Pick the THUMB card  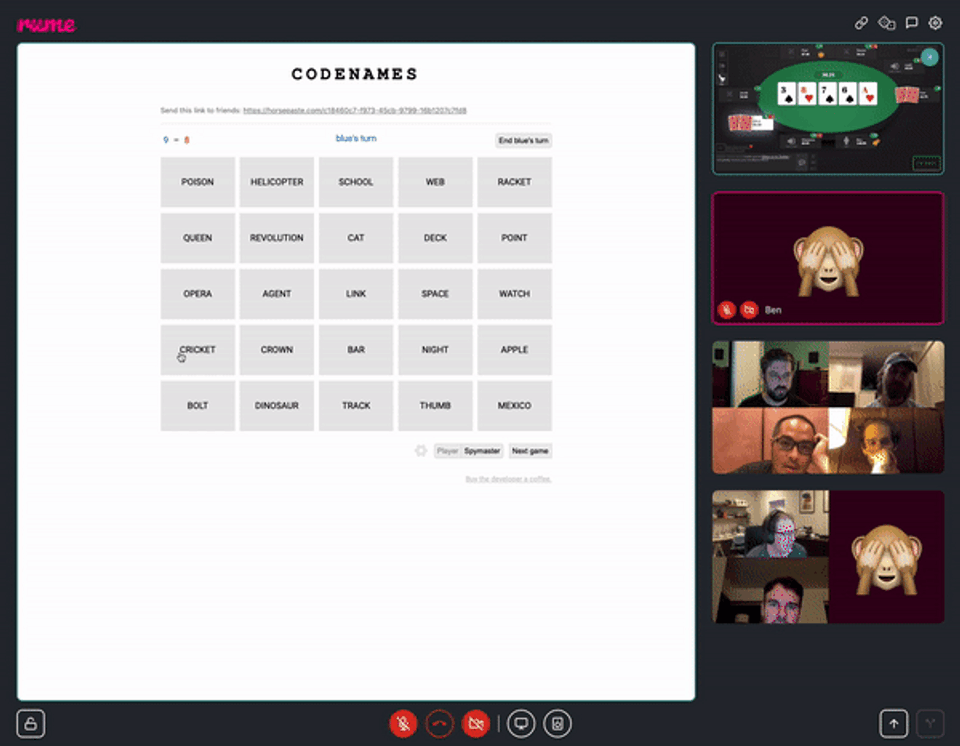[x=435, y=405]
